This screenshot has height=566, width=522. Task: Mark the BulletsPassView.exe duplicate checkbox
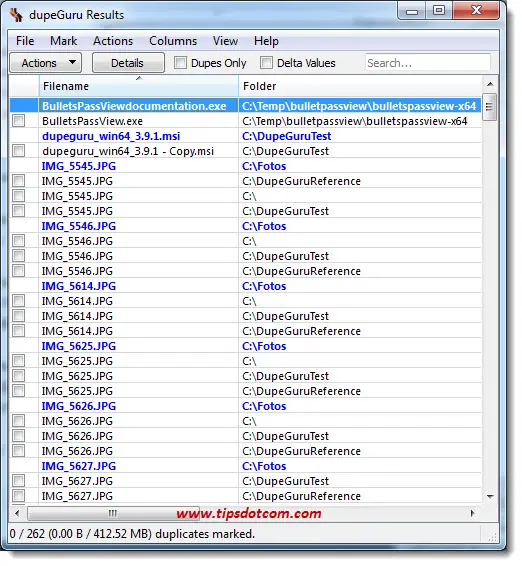click(x=18, y=121)
